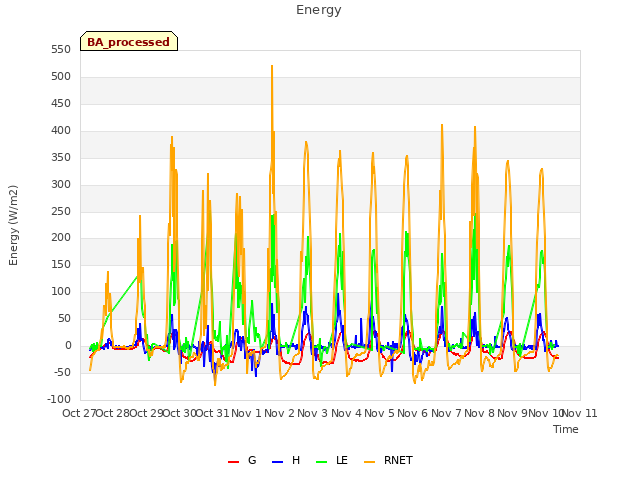Toggle the LE series legend entry
This screenshot has width=640, height=480.
click(332, 460)
